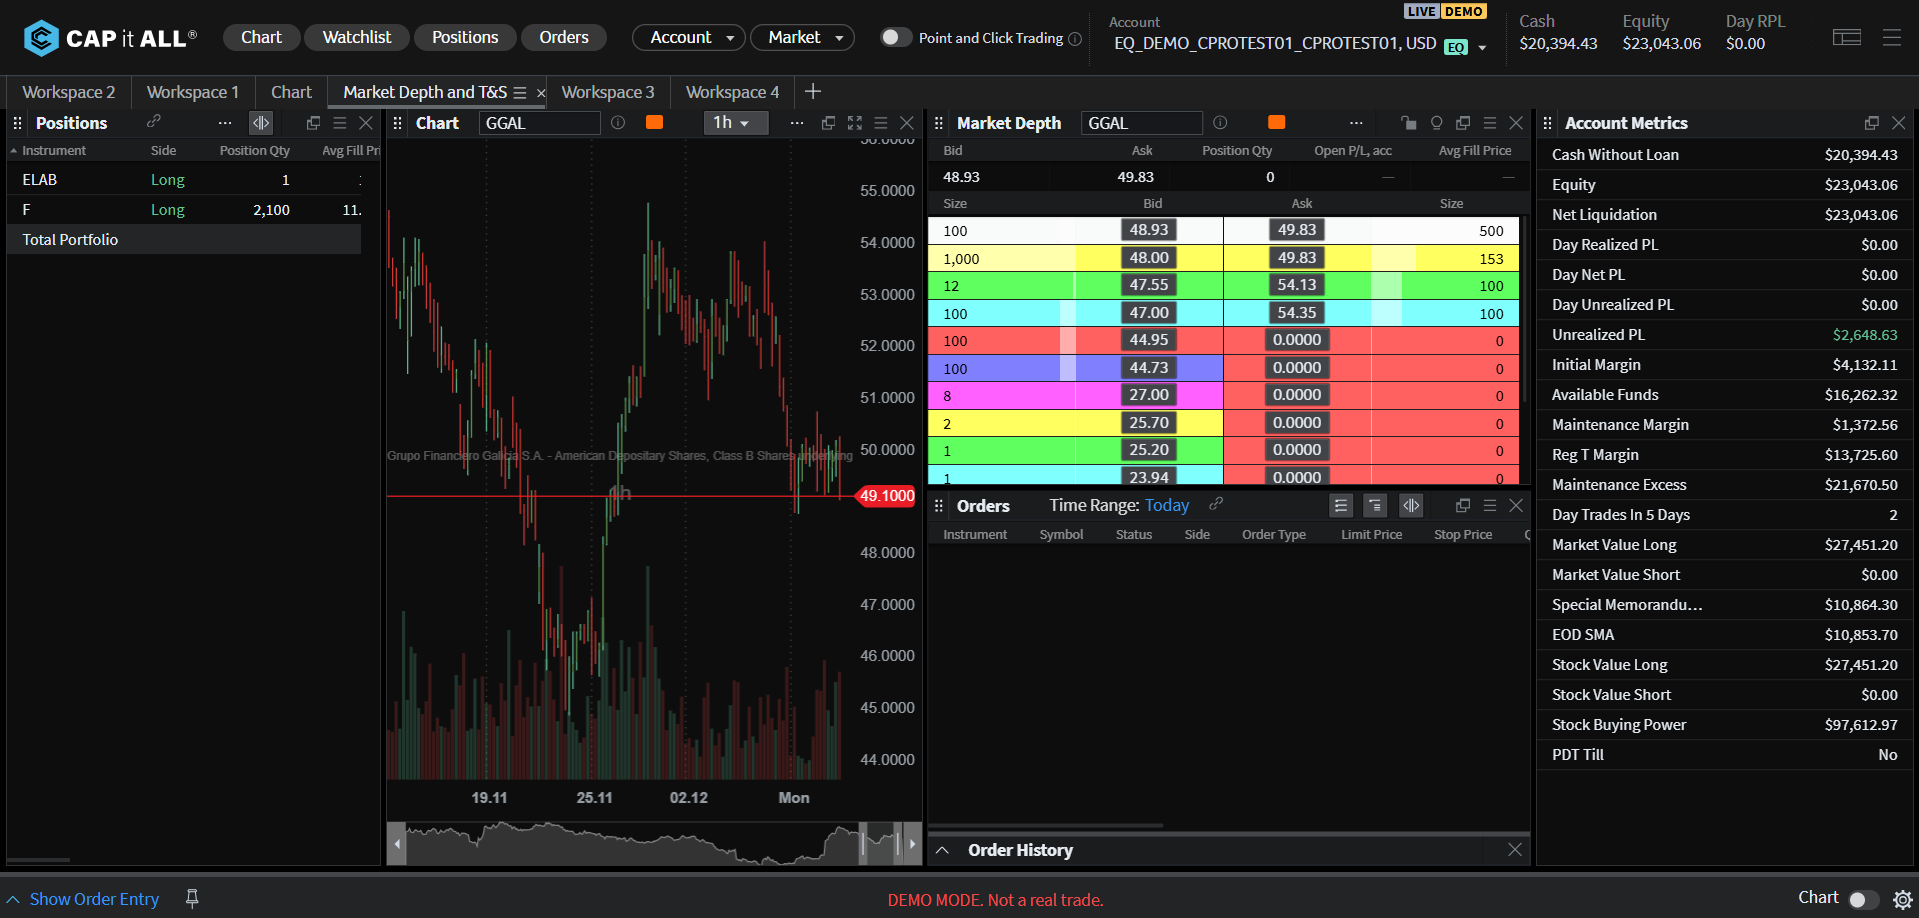
Task: Open the settings gear in the bottom-right corner
Action: point(1902,899)
